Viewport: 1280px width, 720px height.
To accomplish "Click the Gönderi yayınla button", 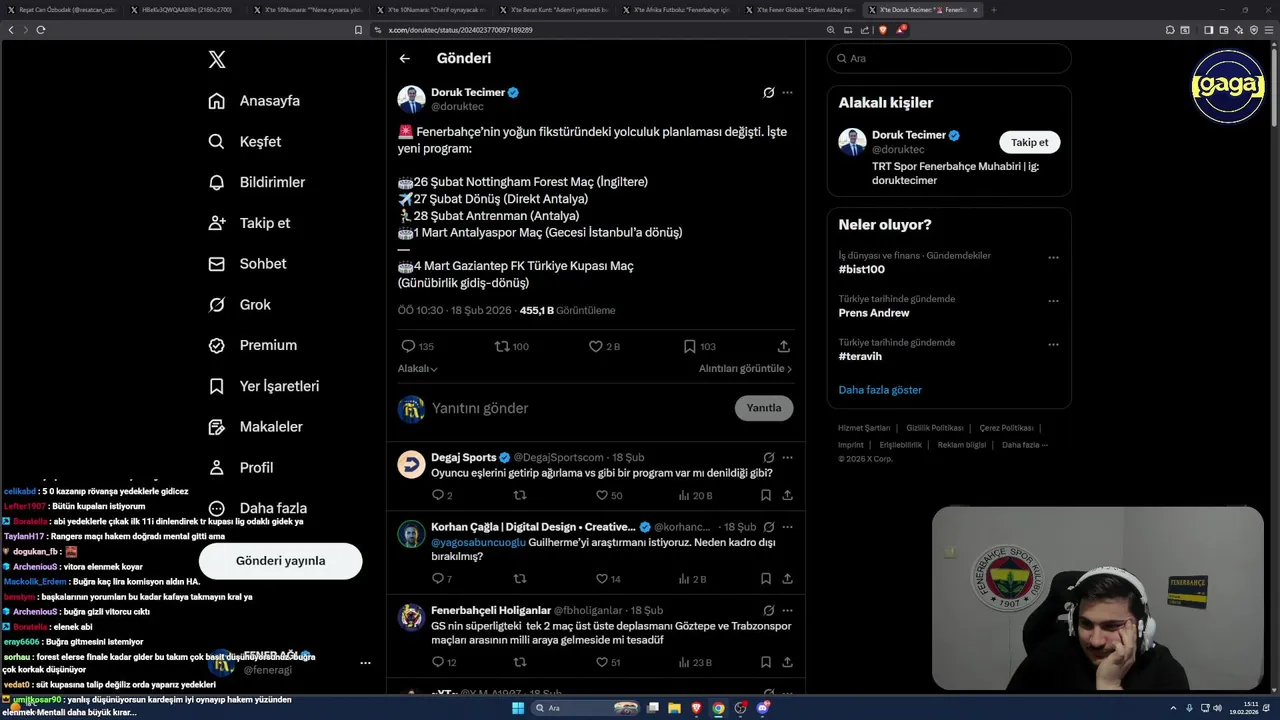I will point(280,561).
